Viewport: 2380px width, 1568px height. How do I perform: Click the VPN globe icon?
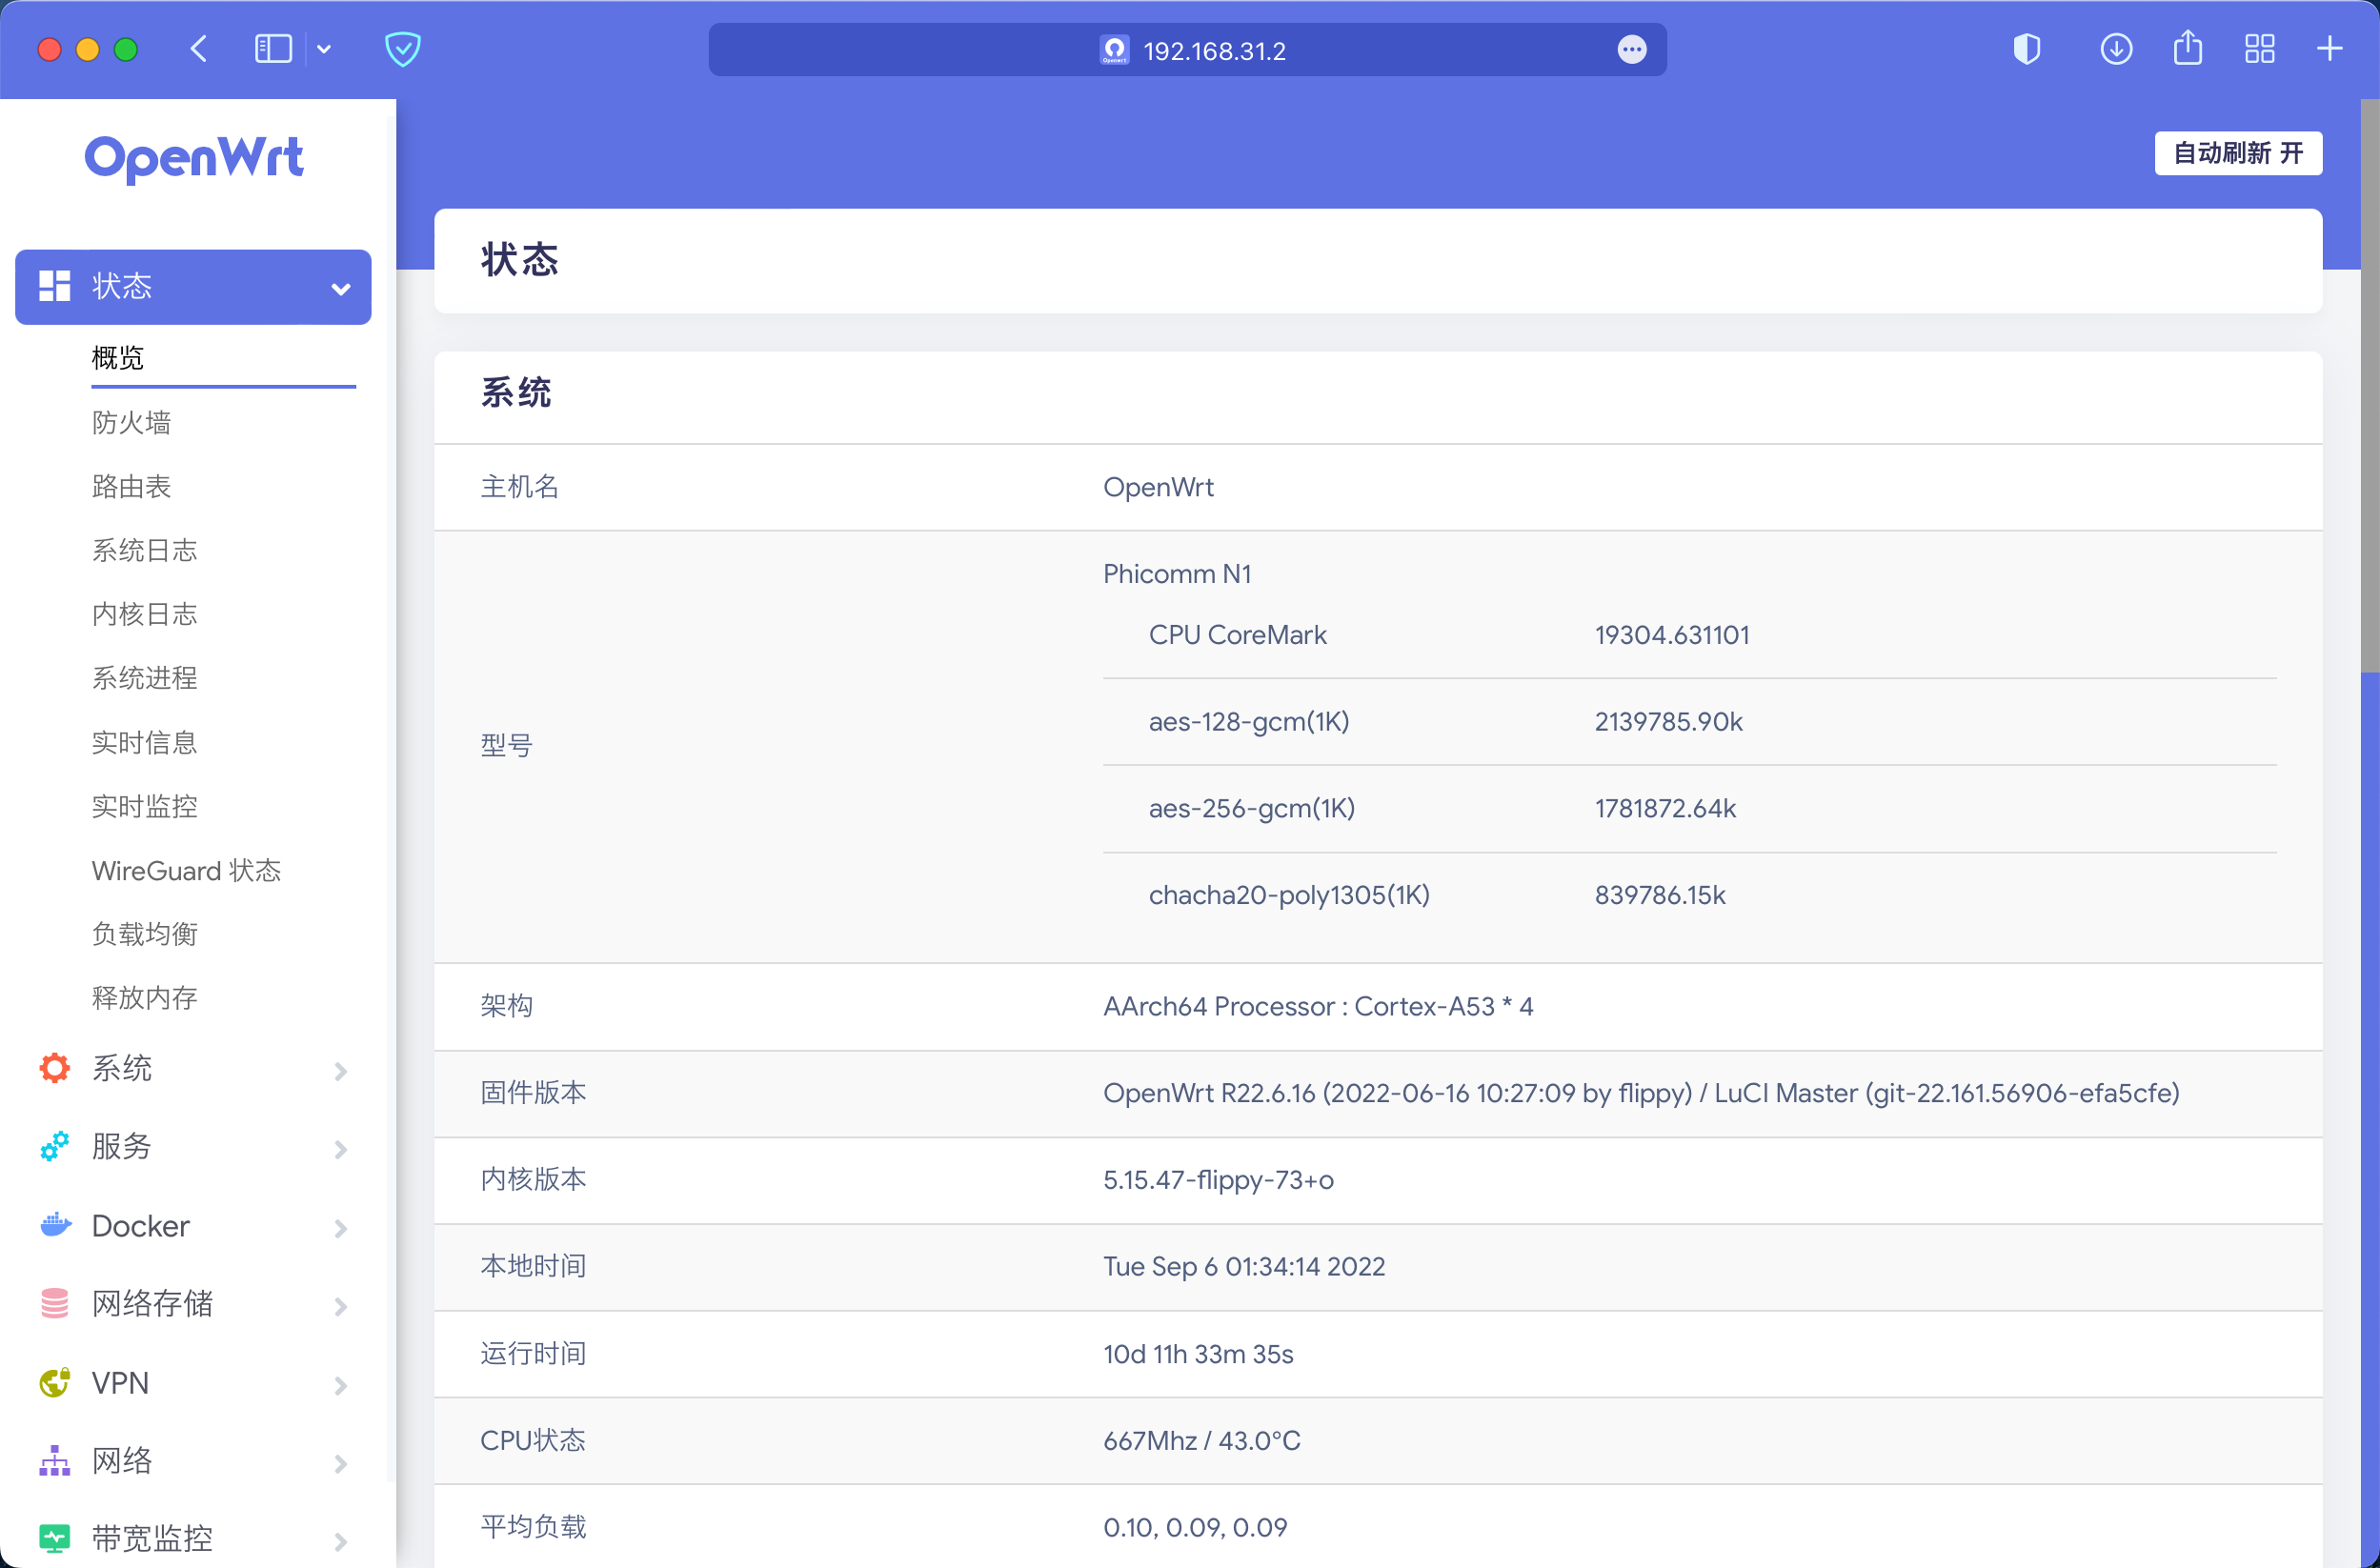click(x=55, y=1382)
